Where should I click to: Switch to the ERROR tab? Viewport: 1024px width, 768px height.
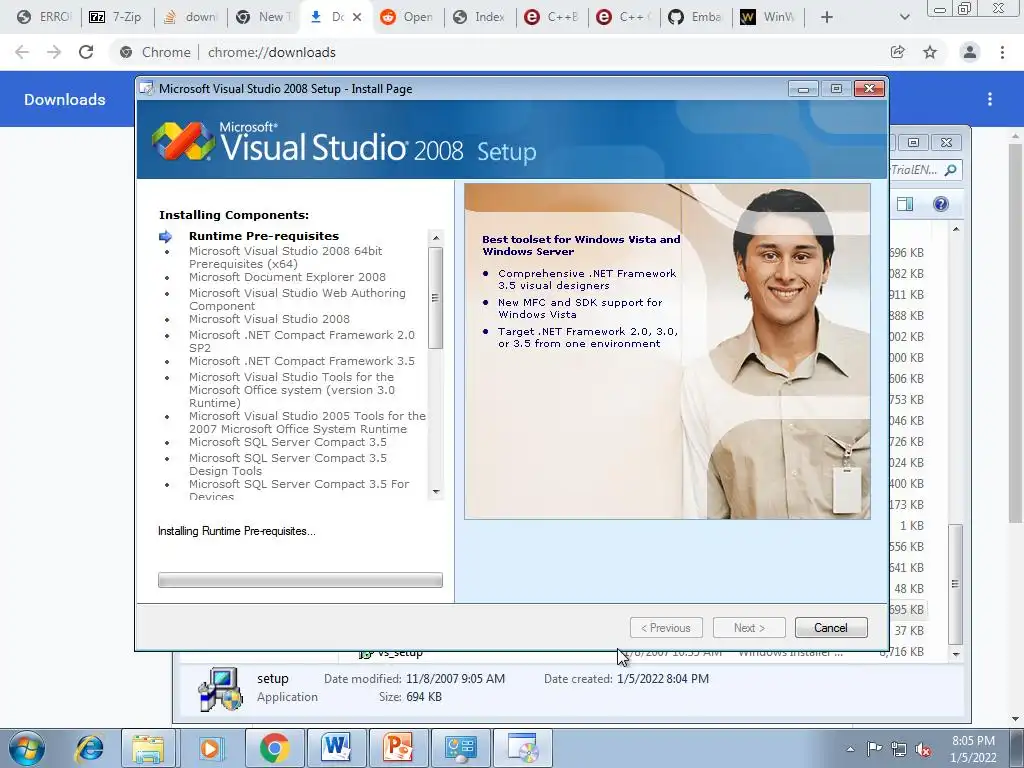[44, 17]
